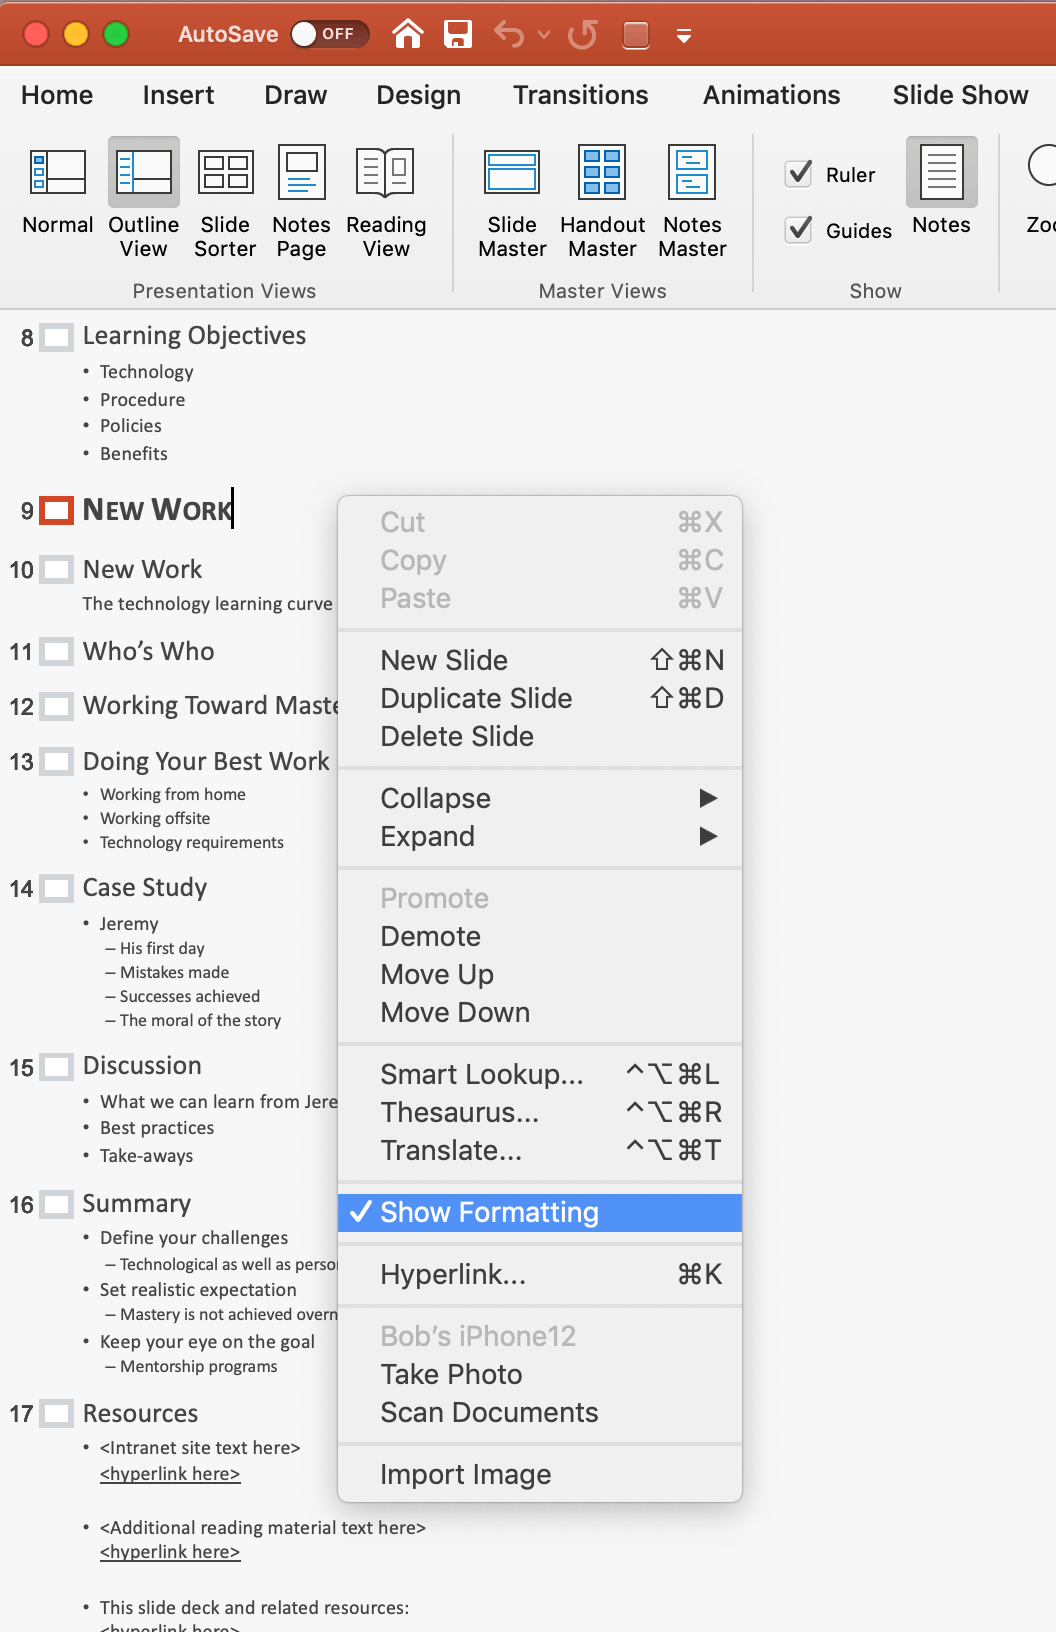Click the Take-aways bullet text

click(x=146, y=1156)
